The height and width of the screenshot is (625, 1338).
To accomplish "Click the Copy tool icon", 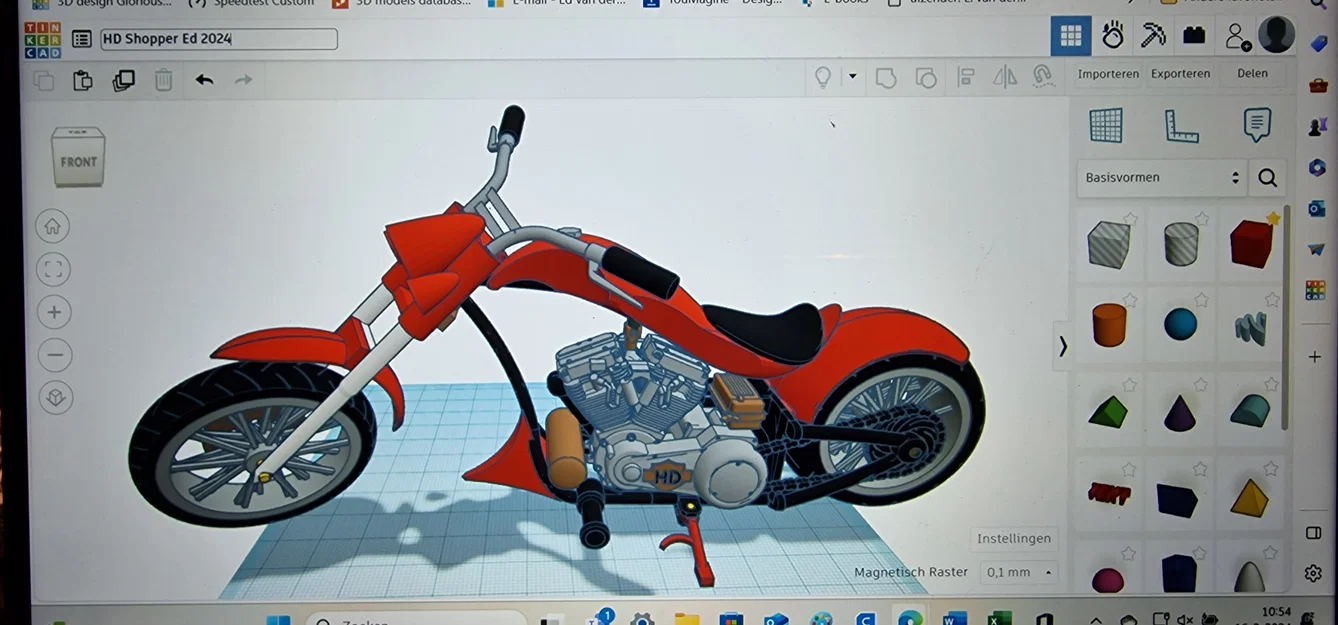I will [x=43, y=81].
